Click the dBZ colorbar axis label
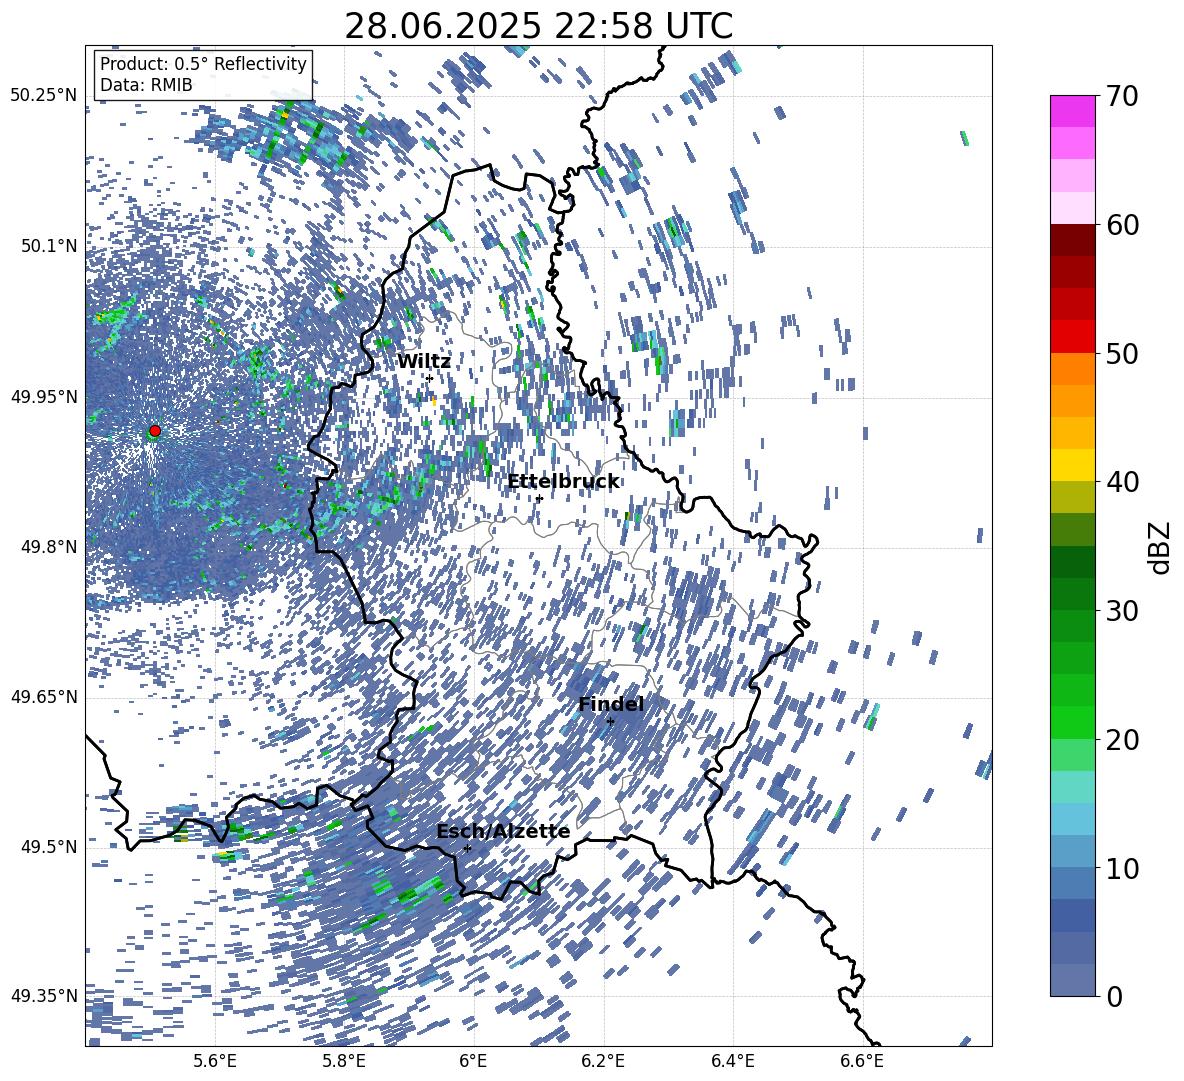1184x1081 pixels. pos(1161,547)
